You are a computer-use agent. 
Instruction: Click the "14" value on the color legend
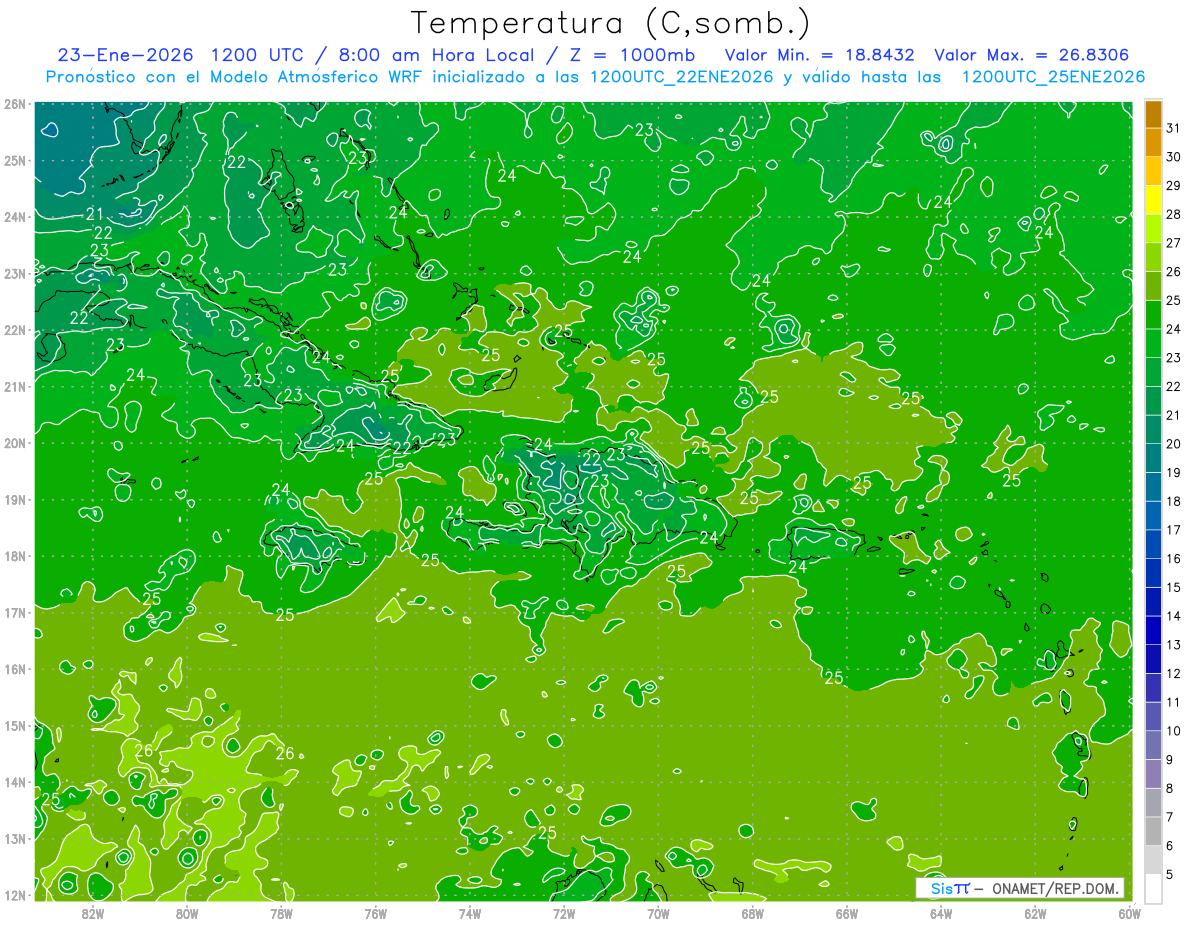pyautogui.click(x=1174, y=616)
